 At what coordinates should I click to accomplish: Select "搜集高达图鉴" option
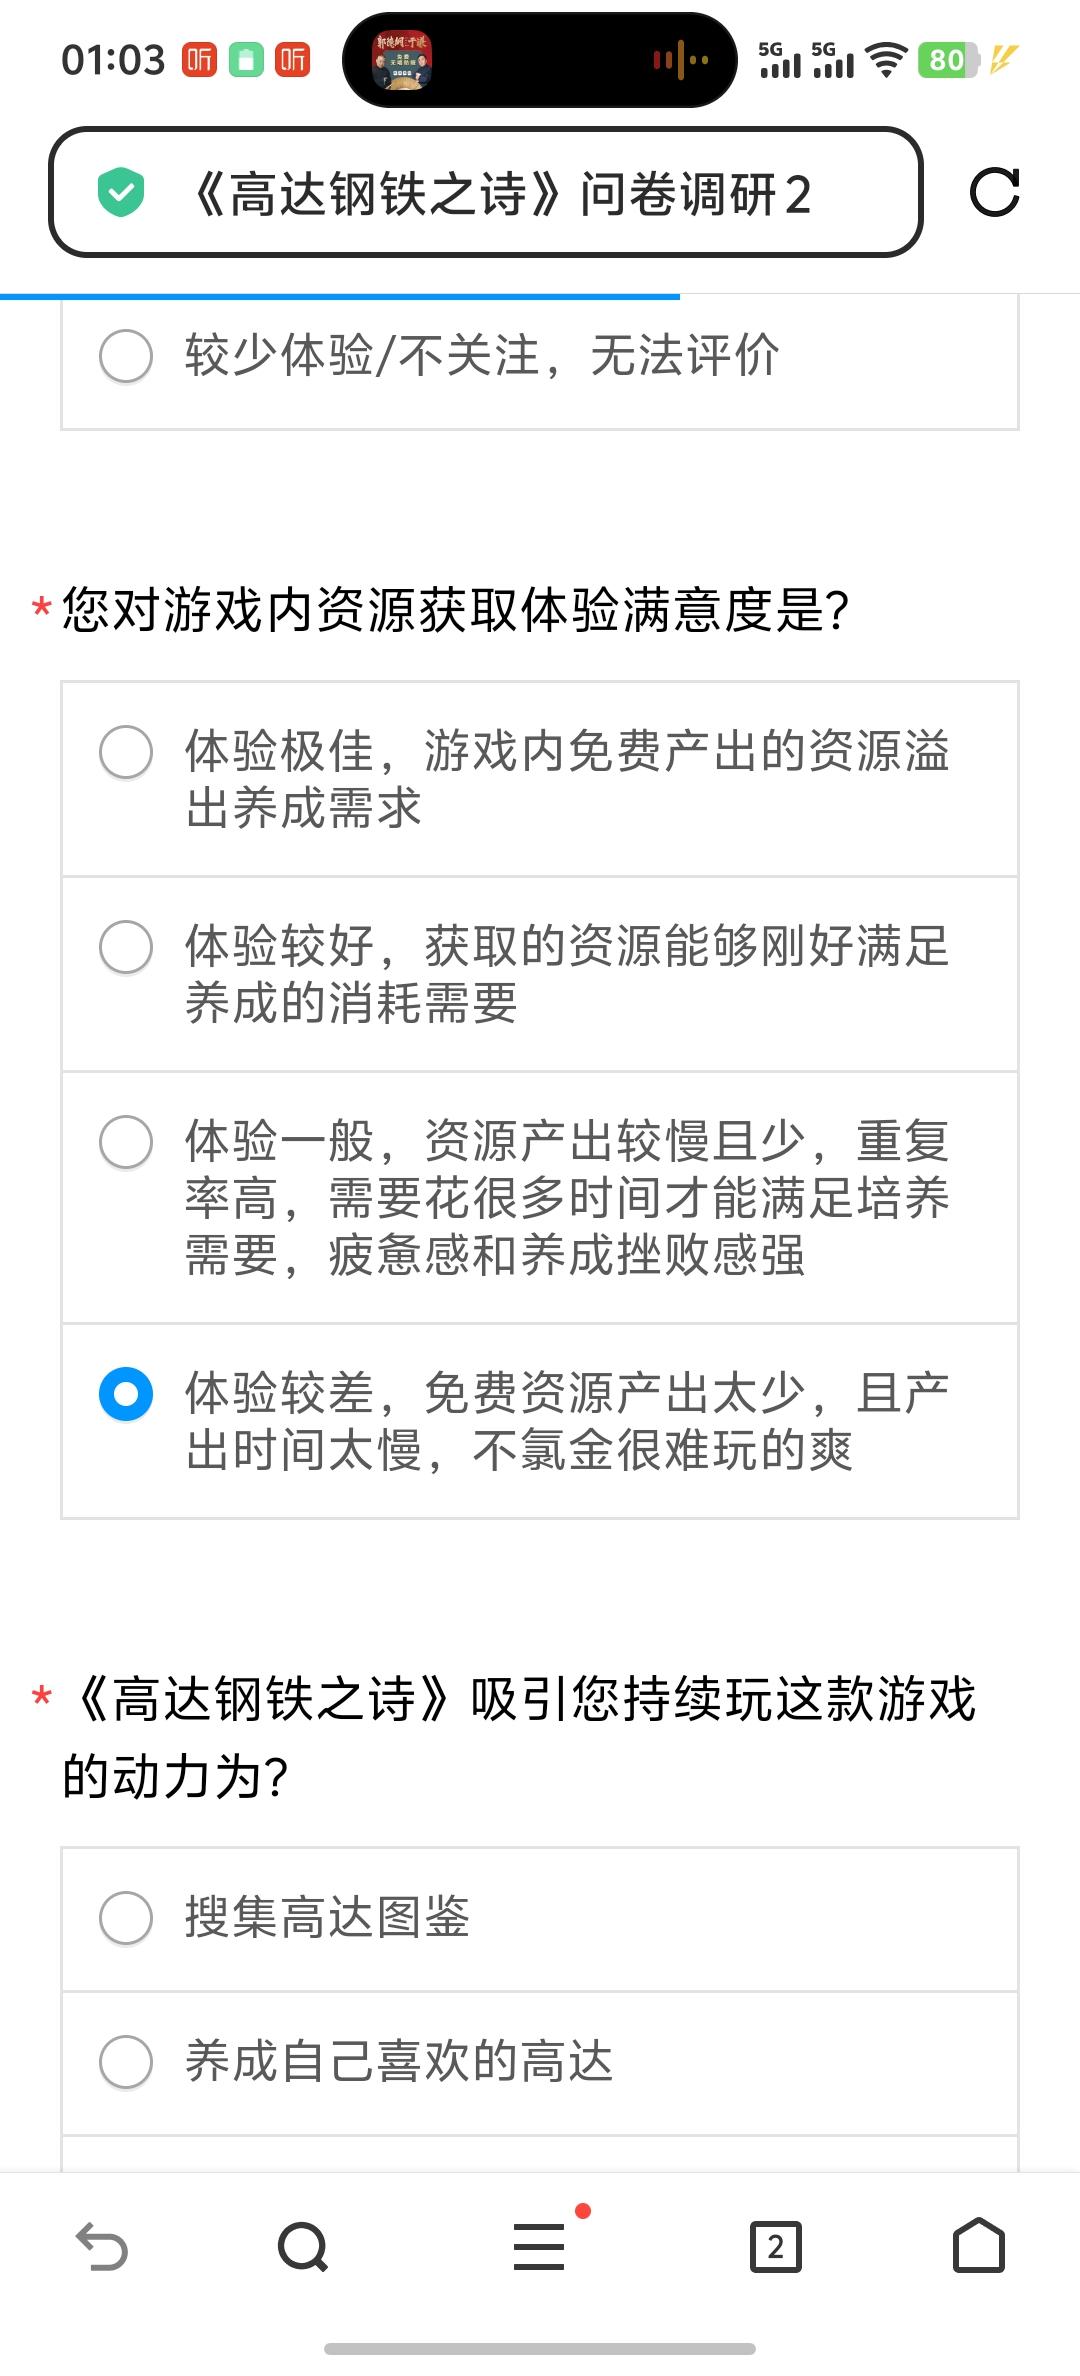point(126,1918)
